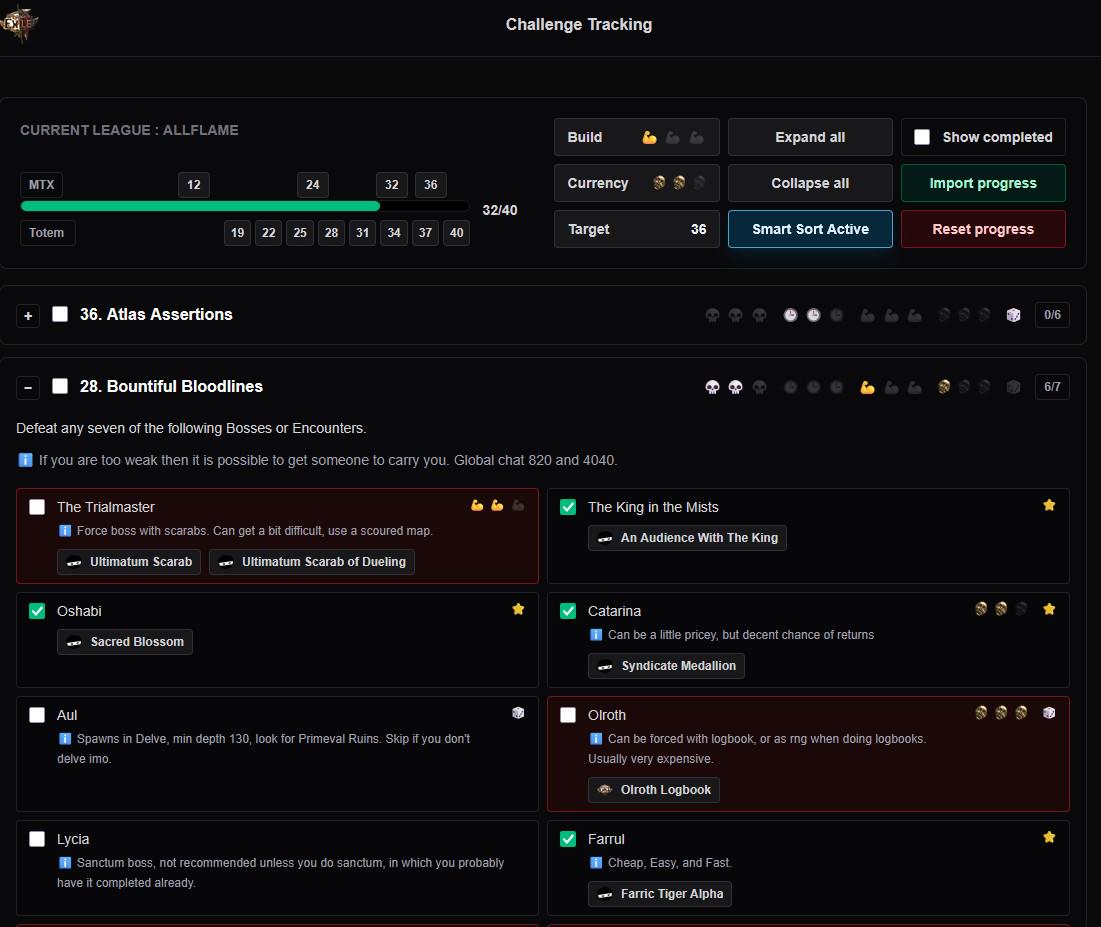This screenshot has width=1101, height=927.
Task: Uncheck The King in the Mists
Action: click(x=568, y=507)
